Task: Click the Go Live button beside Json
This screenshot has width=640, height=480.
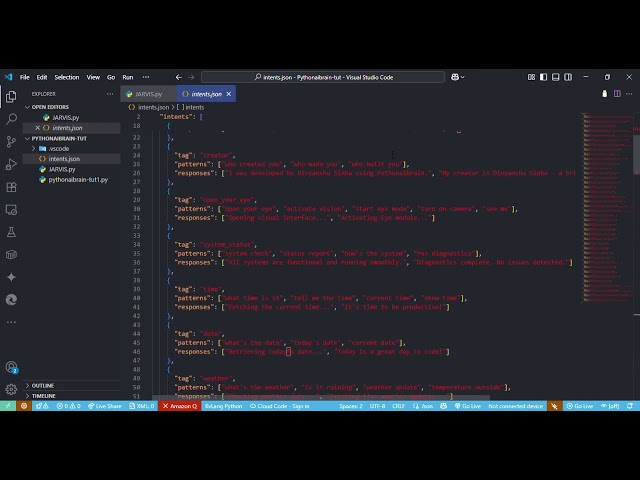Action: click(x=467, y=406)
